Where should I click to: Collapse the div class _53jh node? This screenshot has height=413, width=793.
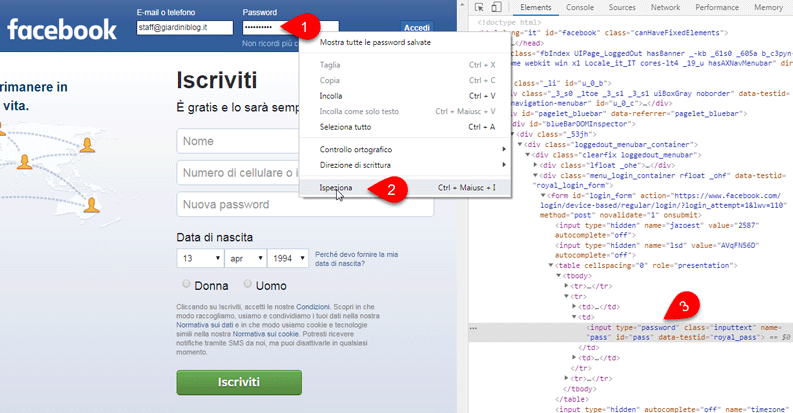tap(512, 134)
